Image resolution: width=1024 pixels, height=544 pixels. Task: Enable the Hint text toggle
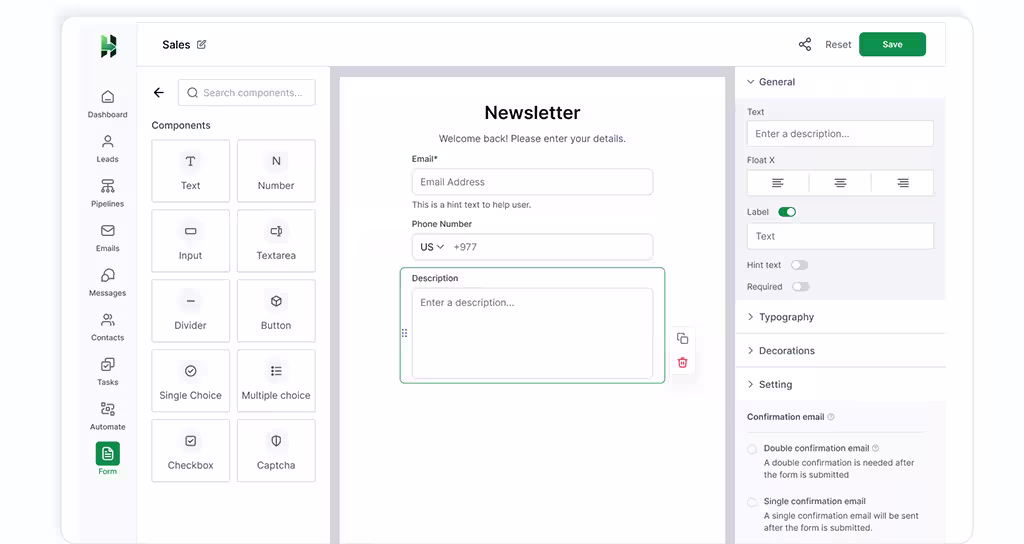799,265
